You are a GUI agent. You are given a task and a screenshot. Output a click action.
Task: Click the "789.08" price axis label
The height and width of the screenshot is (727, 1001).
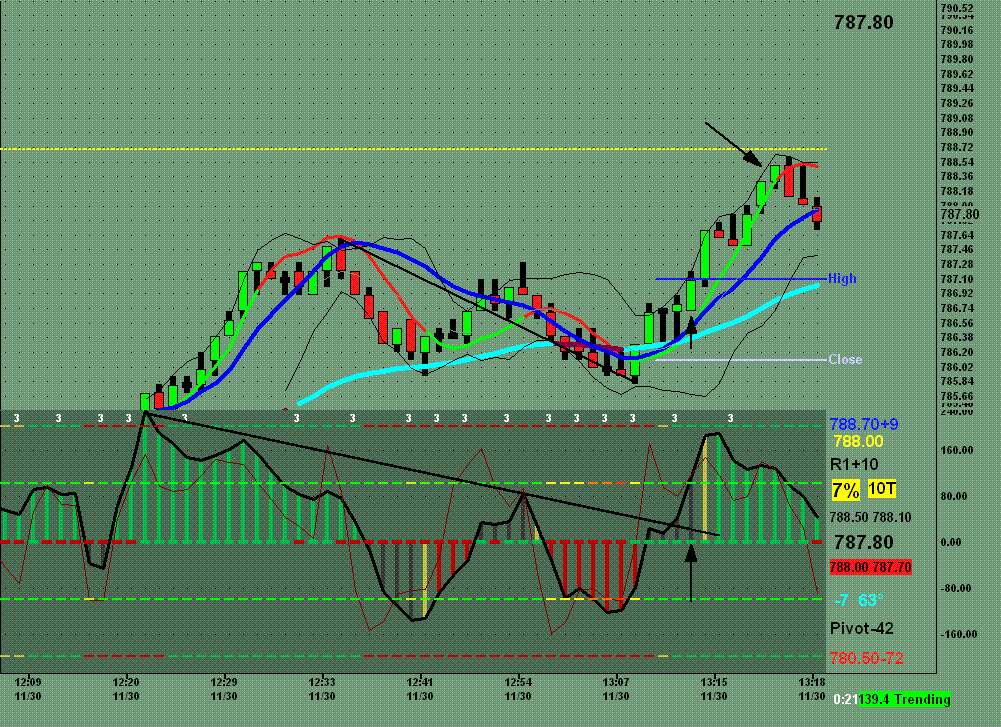click(x=957, y=117)
